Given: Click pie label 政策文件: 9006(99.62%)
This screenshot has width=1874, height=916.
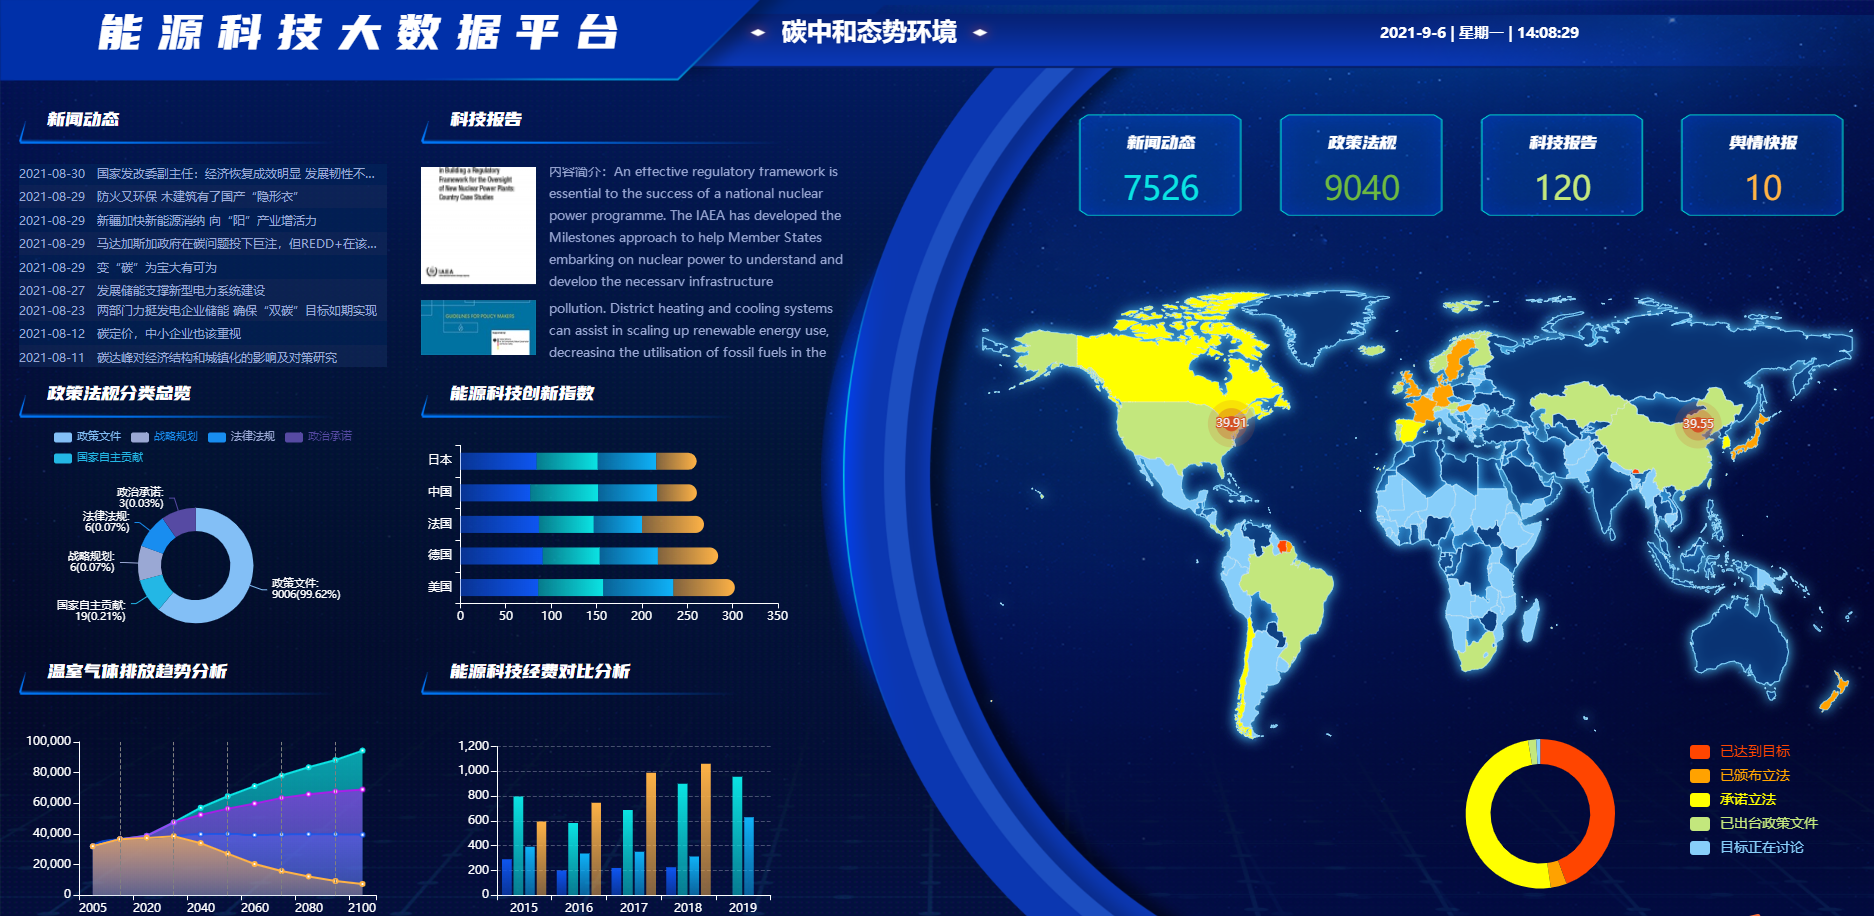Looking at the screenshot, I should tap(306, 589).
